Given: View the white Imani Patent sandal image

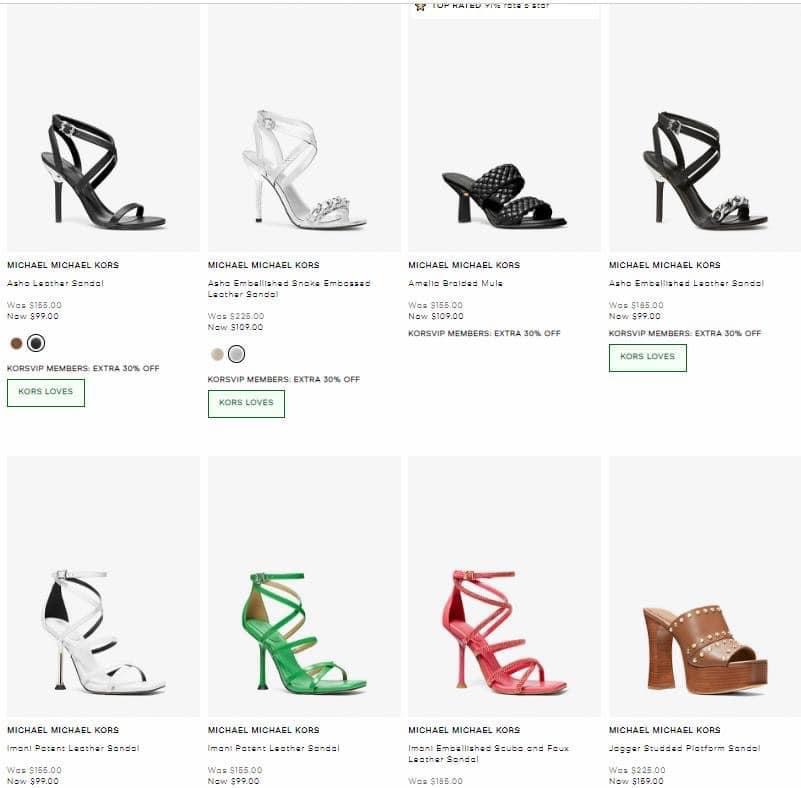Looking at the screenshot, I should [x=103, y=632].
